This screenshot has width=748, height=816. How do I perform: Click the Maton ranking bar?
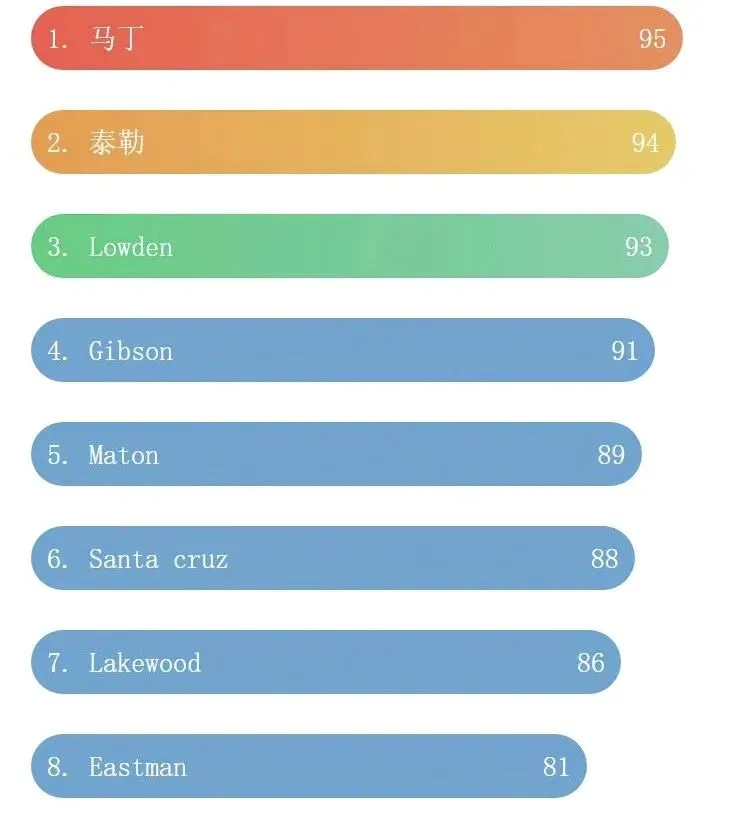click(x=336, y=454)
